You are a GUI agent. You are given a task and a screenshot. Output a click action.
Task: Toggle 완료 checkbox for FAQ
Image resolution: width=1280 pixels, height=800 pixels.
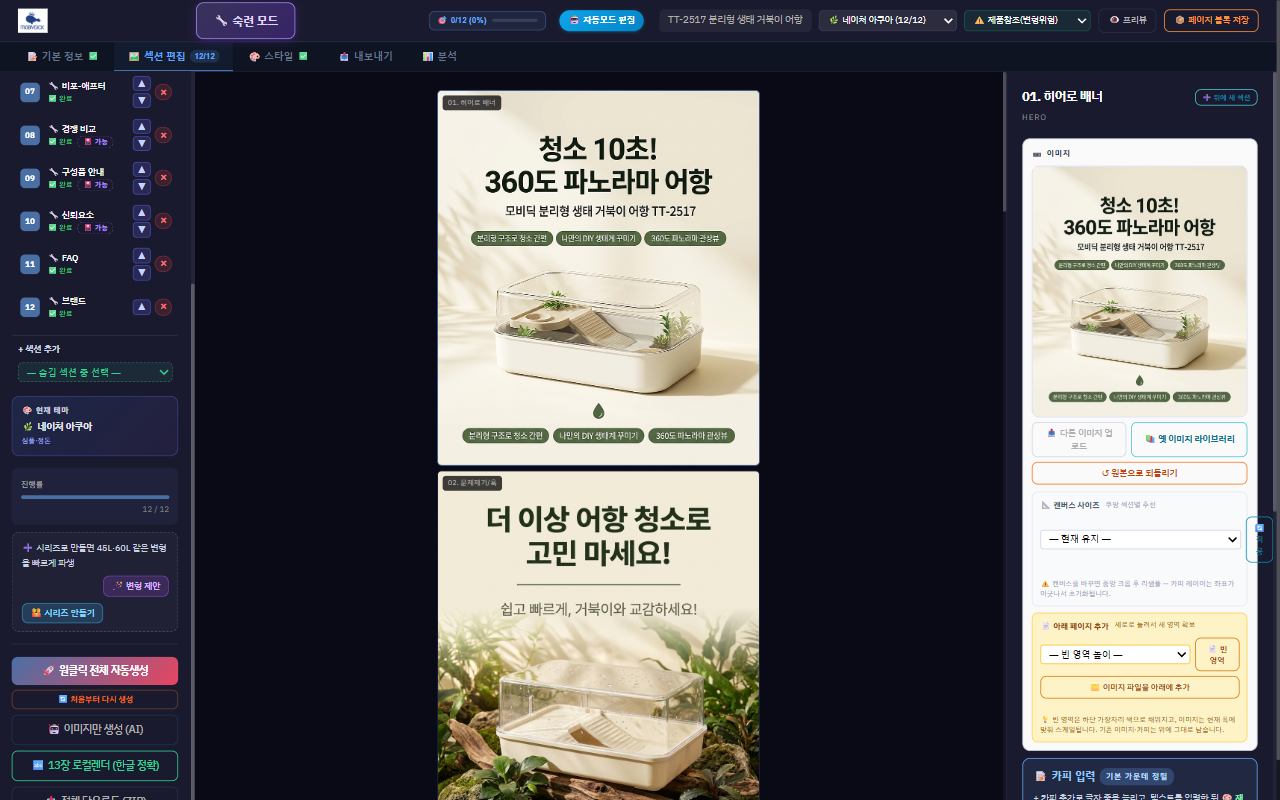[52, 270]
